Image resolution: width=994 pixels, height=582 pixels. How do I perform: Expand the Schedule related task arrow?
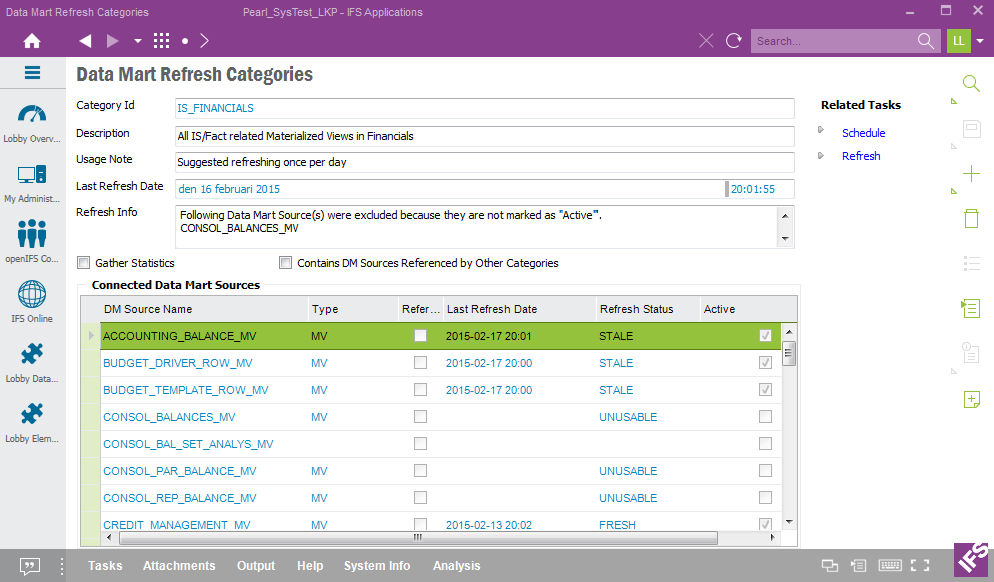click(821, 130)
